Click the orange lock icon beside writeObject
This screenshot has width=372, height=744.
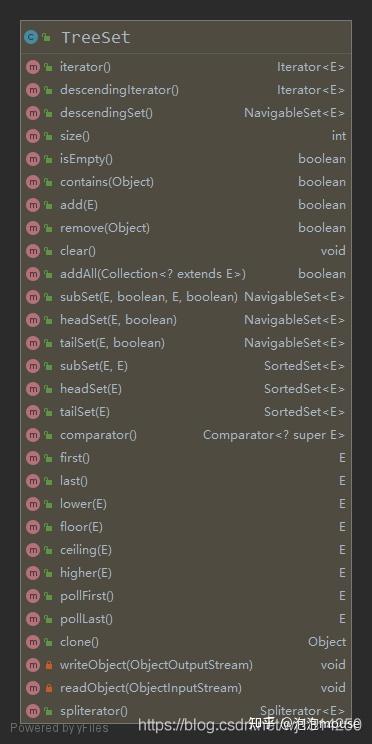[x=48, y=665]
